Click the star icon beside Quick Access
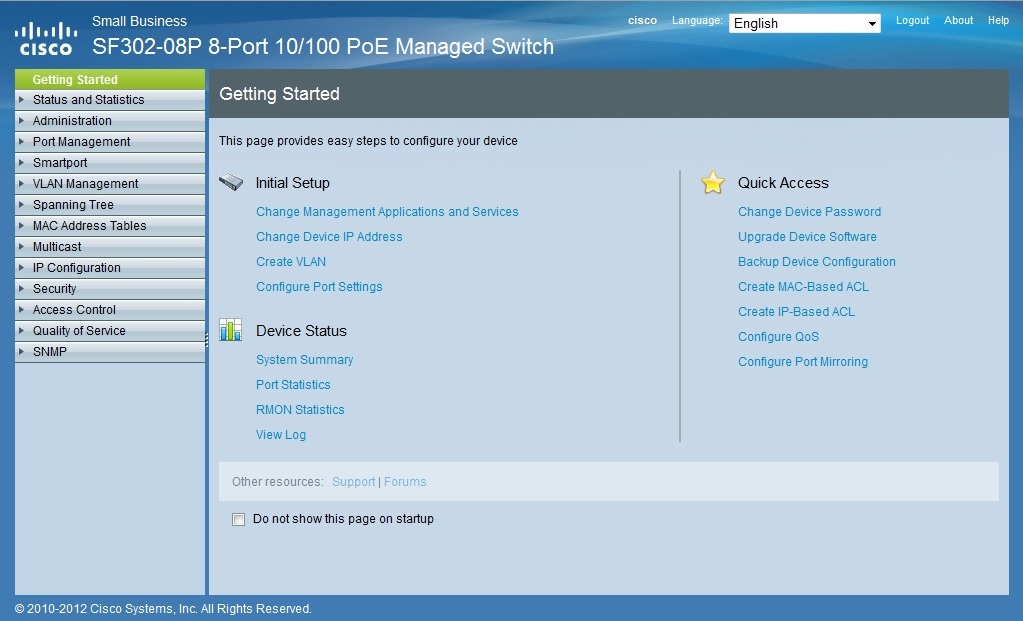The height and width of the screenshot is (621, 1023). [712, 182]
